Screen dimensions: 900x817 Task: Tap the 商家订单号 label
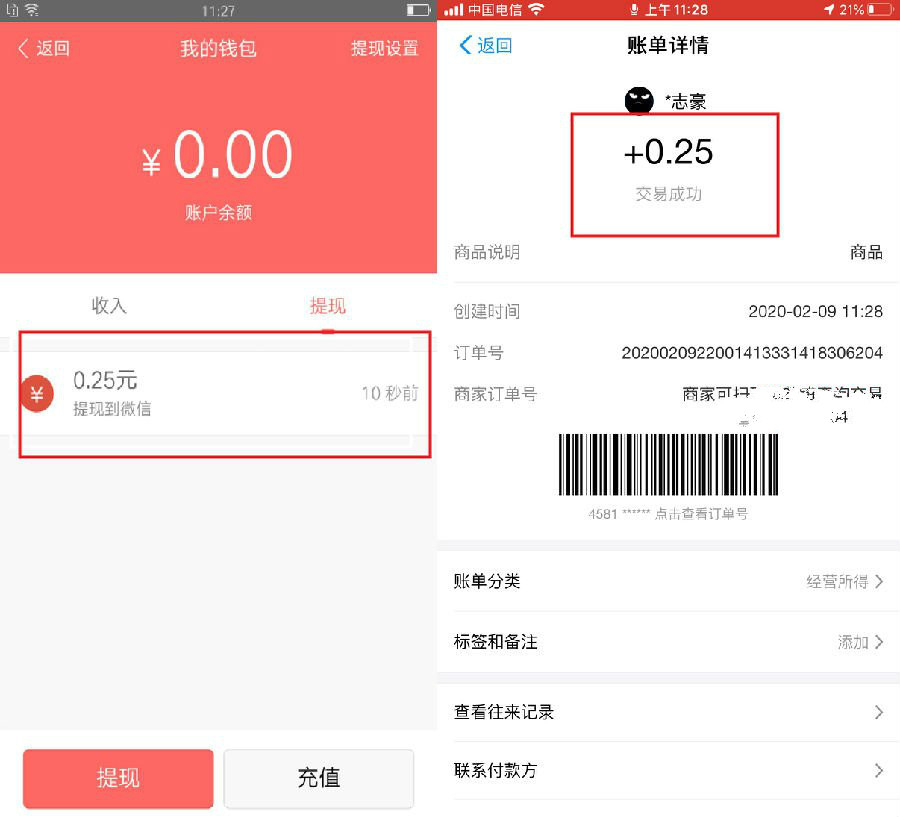click(x=495, y=394)
